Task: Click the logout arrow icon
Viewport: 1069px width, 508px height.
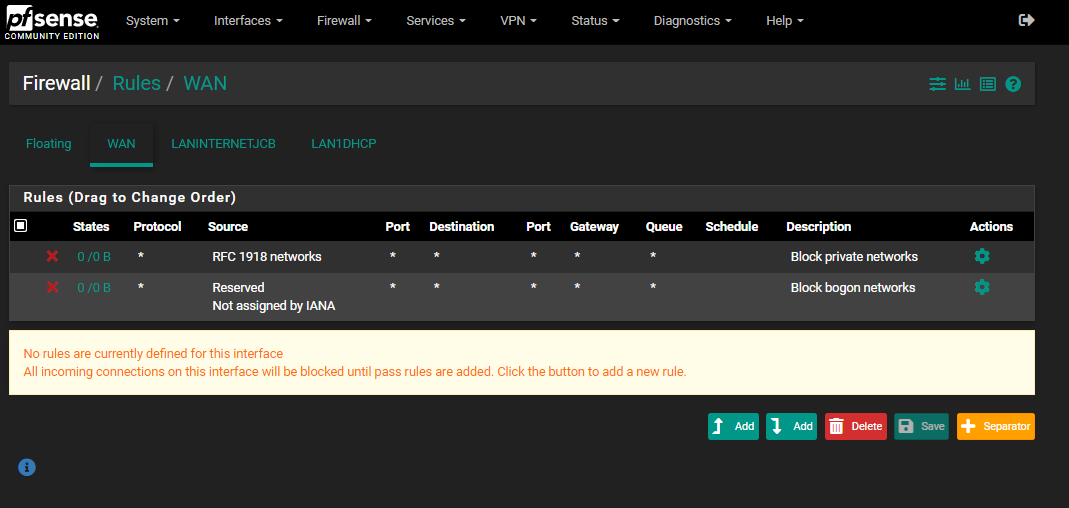Action: 1026,20
